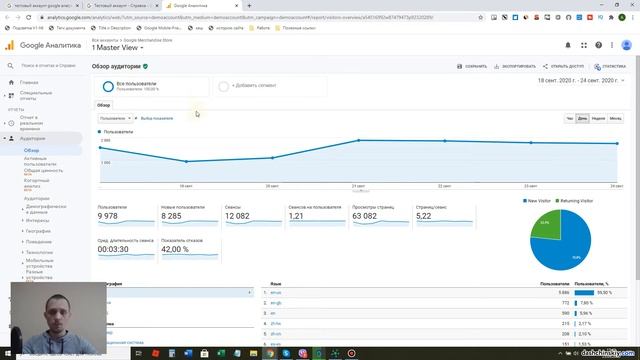The image size is (640, 360).
Task: Open the Специальные отчеты dashboard icon
Action: click(x=11, y=96)
